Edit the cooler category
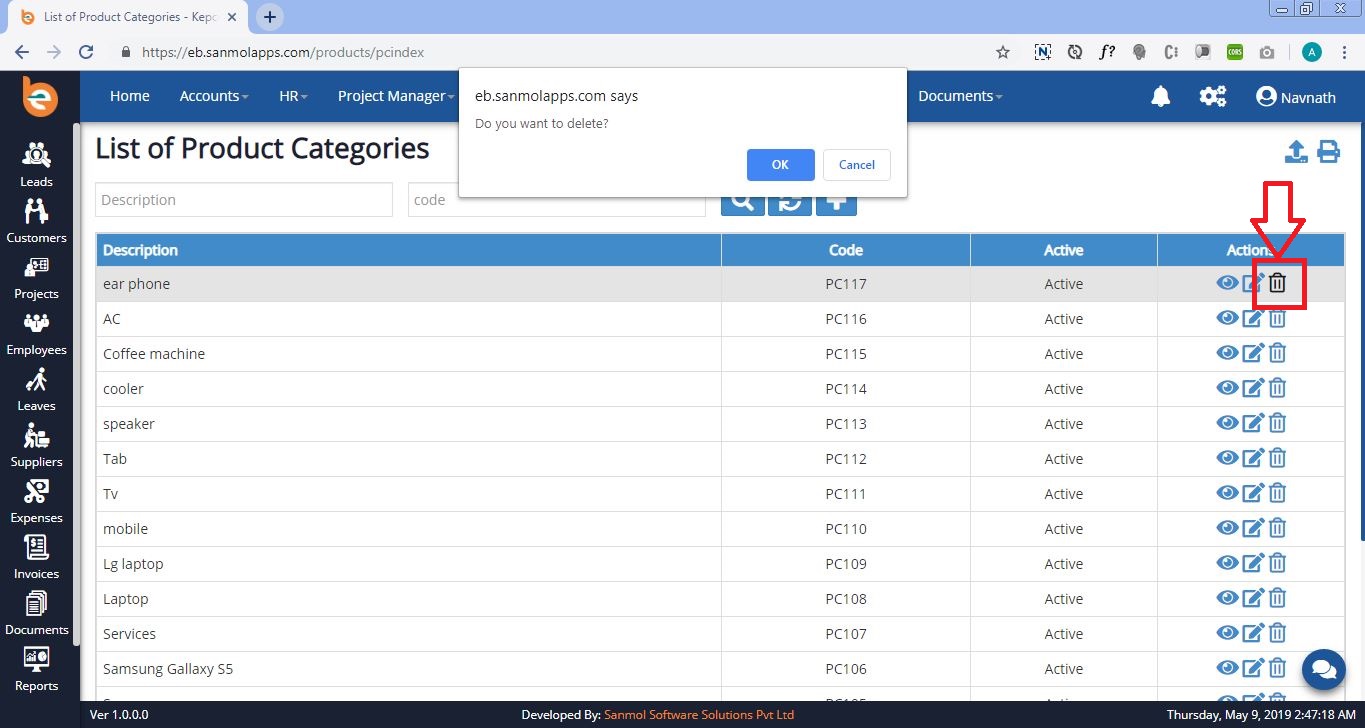1365x728 pixels. pos(1253,389)
